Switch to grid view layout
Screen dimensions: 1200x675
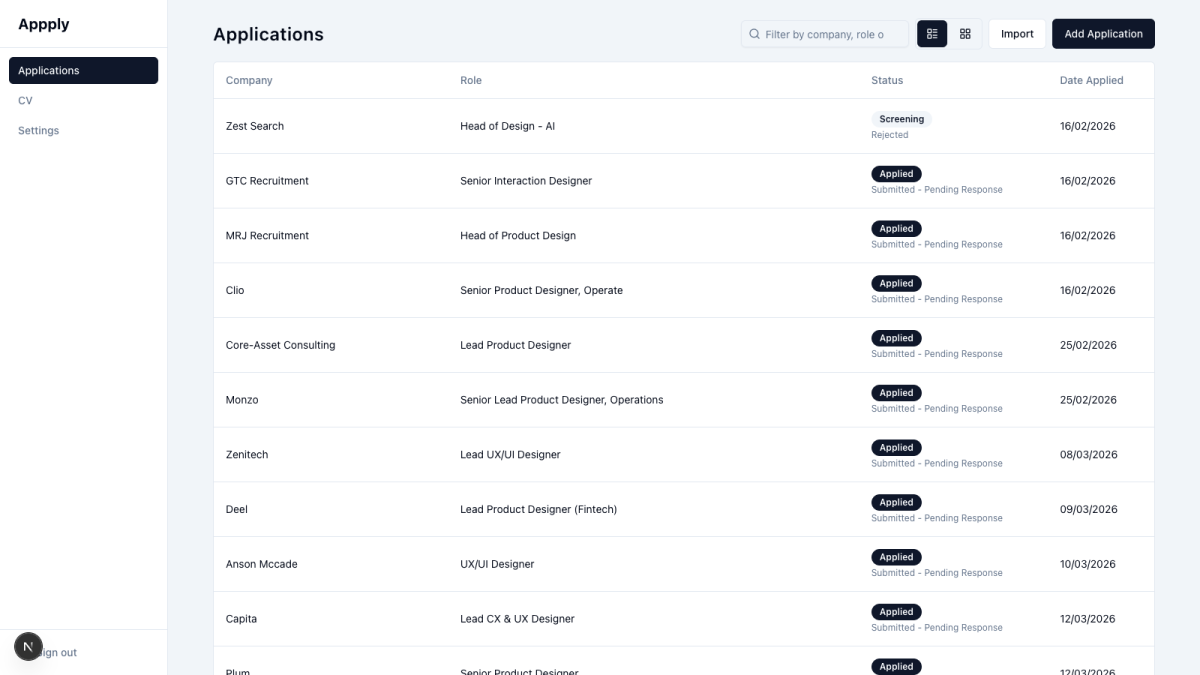[x=965, y=34]
